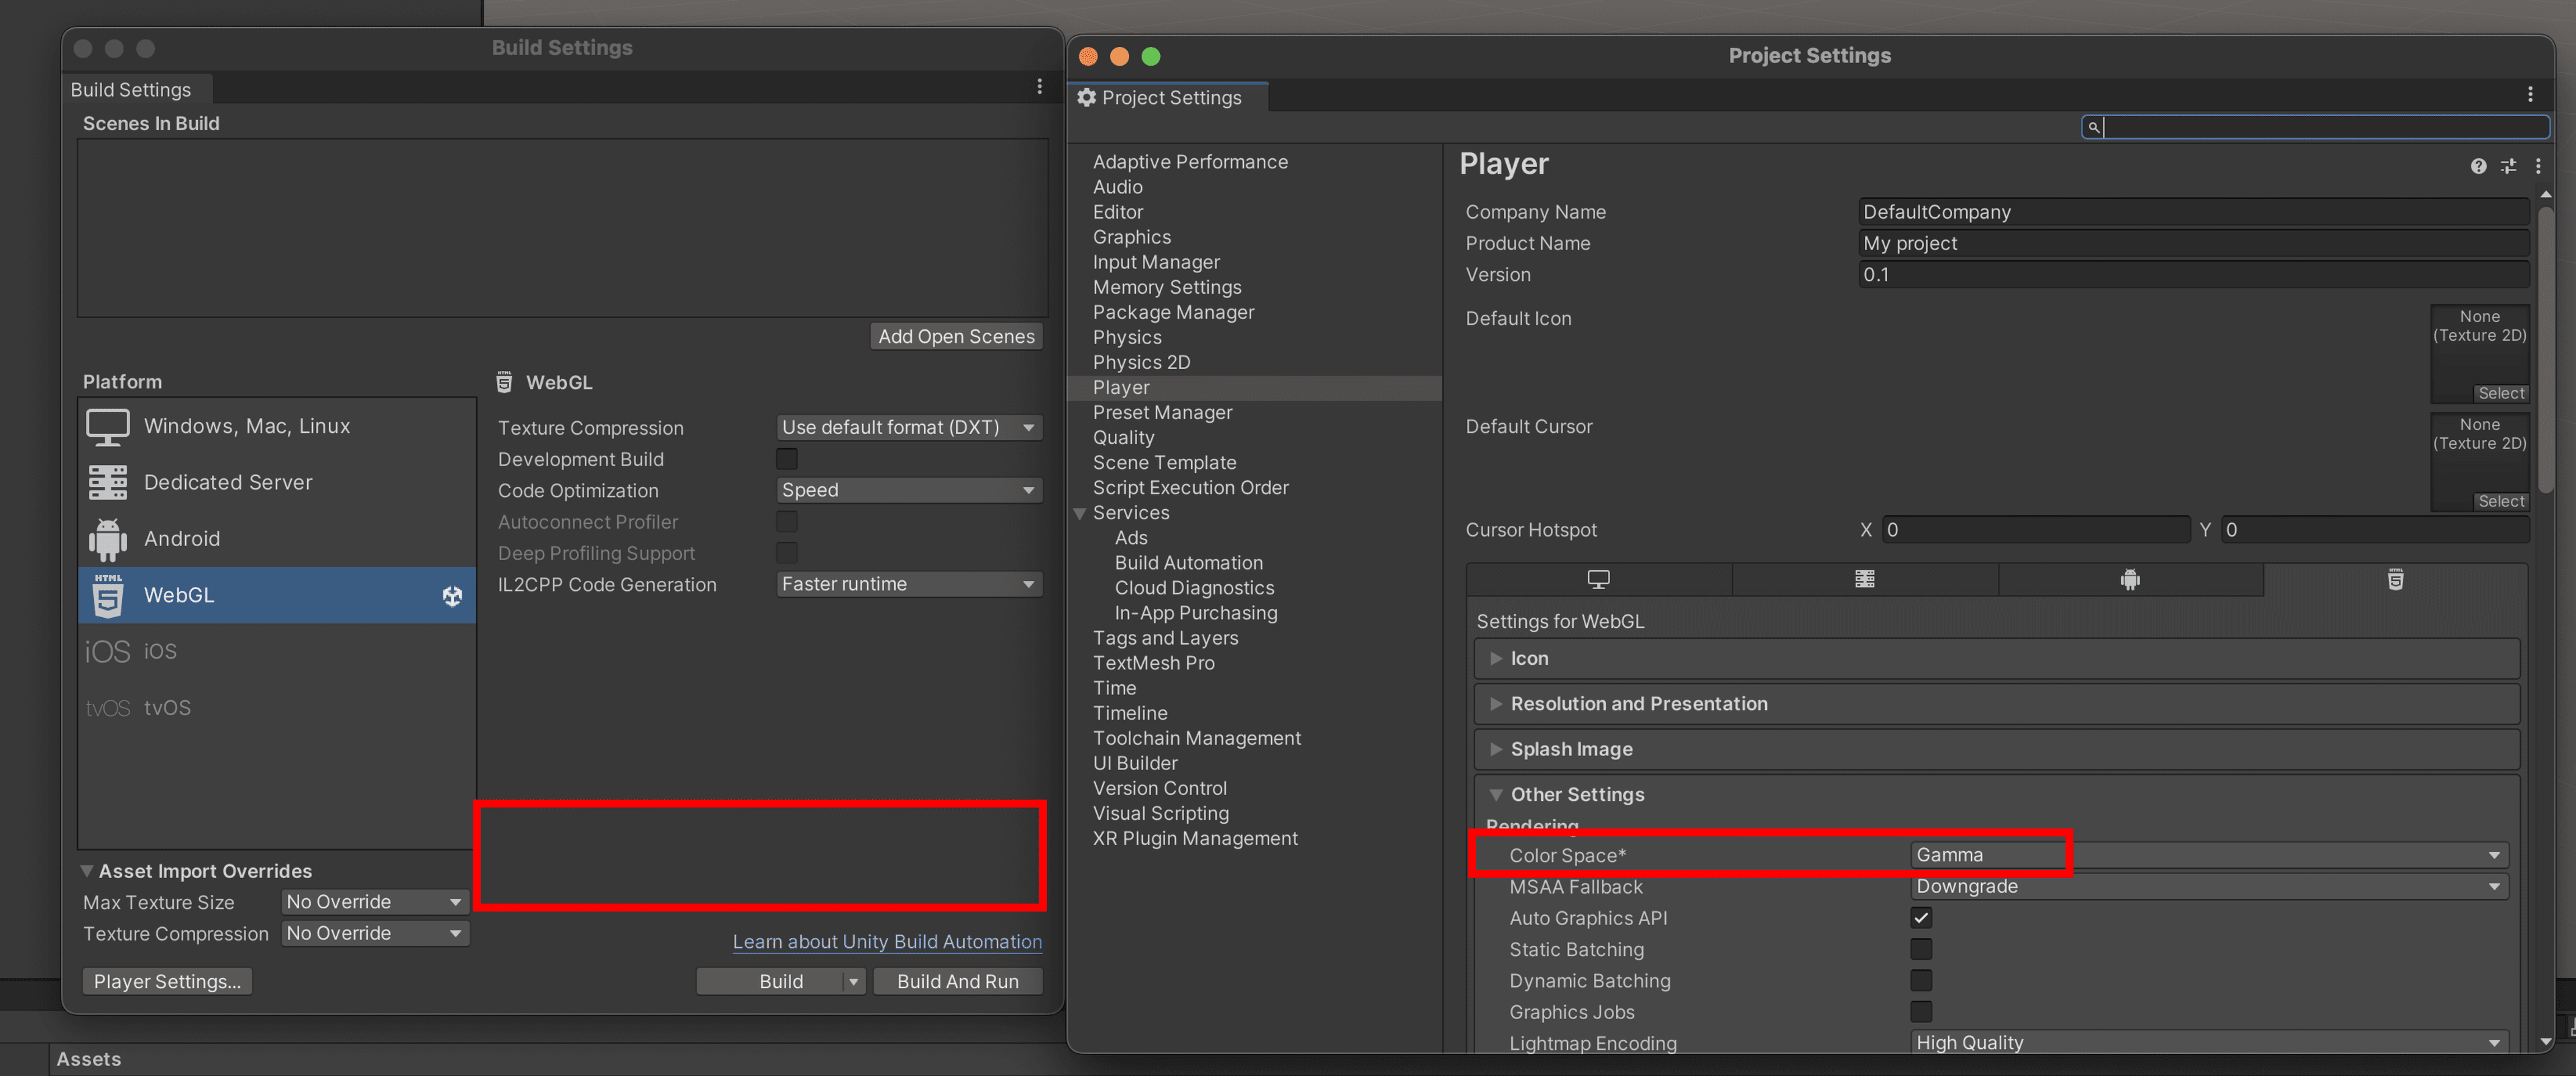Select the Build Settings tab
This screenshot has height=1076, width=2576.
tap(137, 90)
